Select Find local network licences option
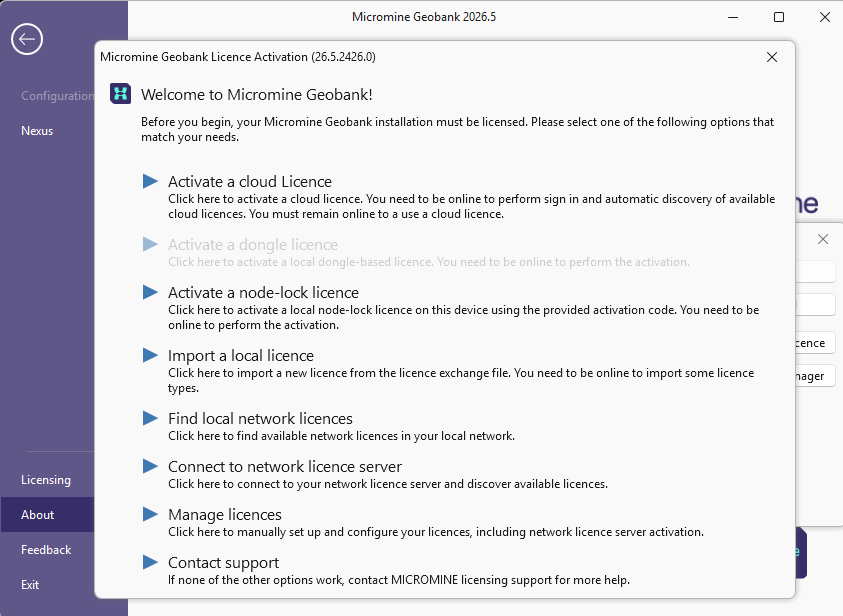 [x=260, y=418]
